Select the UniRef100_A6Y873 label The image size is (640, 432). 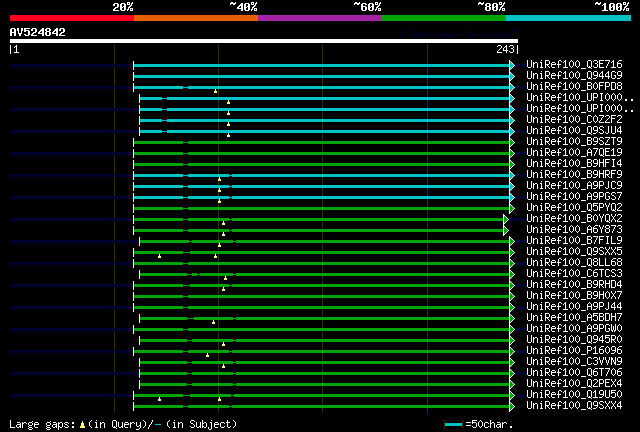(574, 229)
